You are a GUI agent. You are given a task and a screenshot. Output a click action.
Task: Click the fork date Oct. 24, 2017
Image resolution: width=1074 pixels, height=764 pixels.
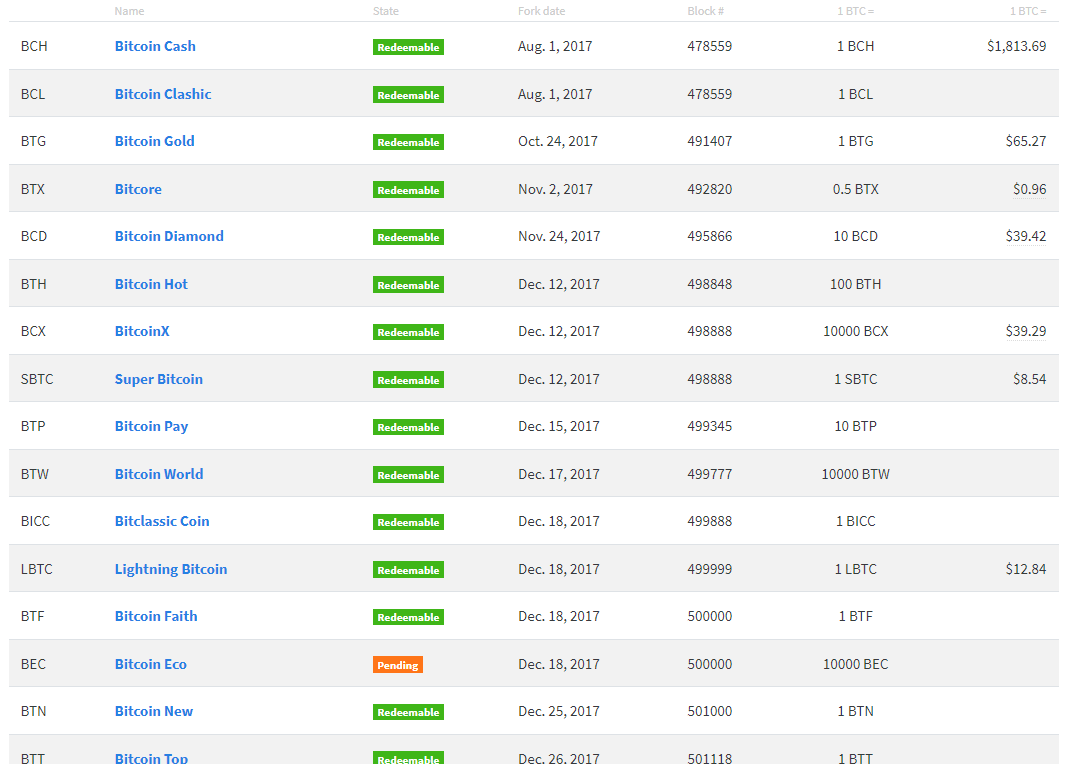point(558,141)
